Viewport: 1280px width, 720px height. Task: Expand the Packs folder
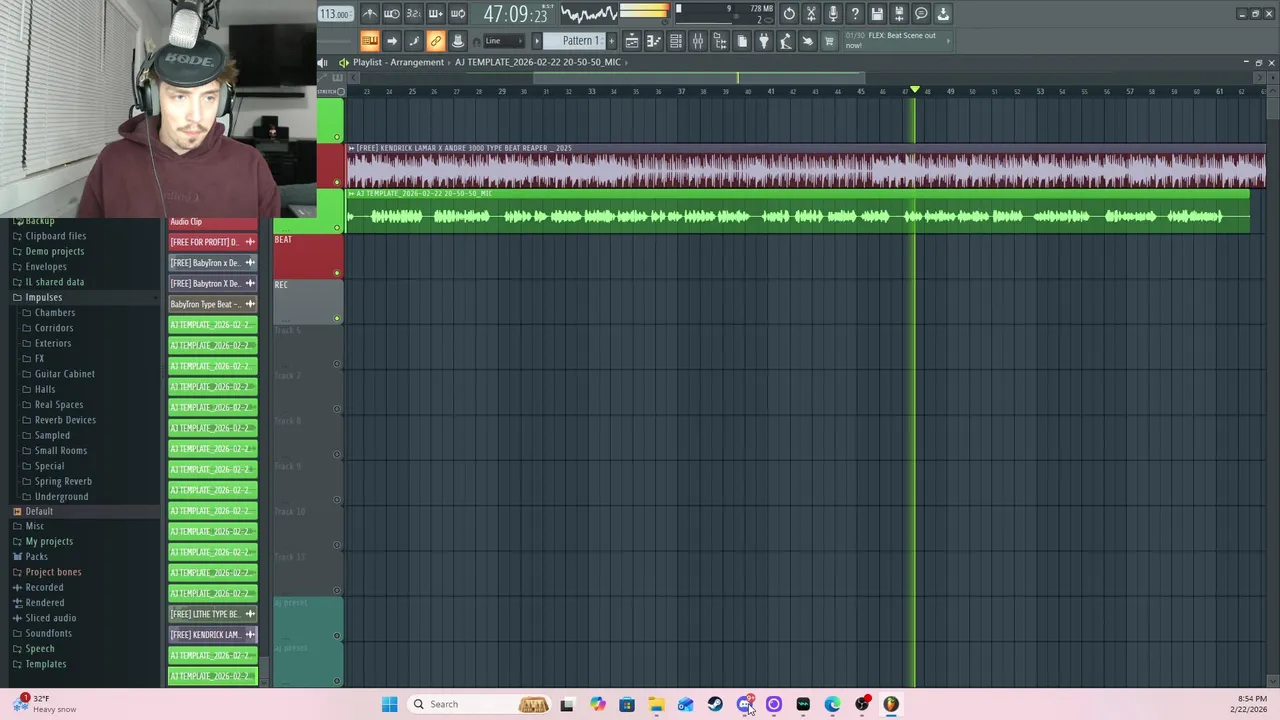point(36,556)
